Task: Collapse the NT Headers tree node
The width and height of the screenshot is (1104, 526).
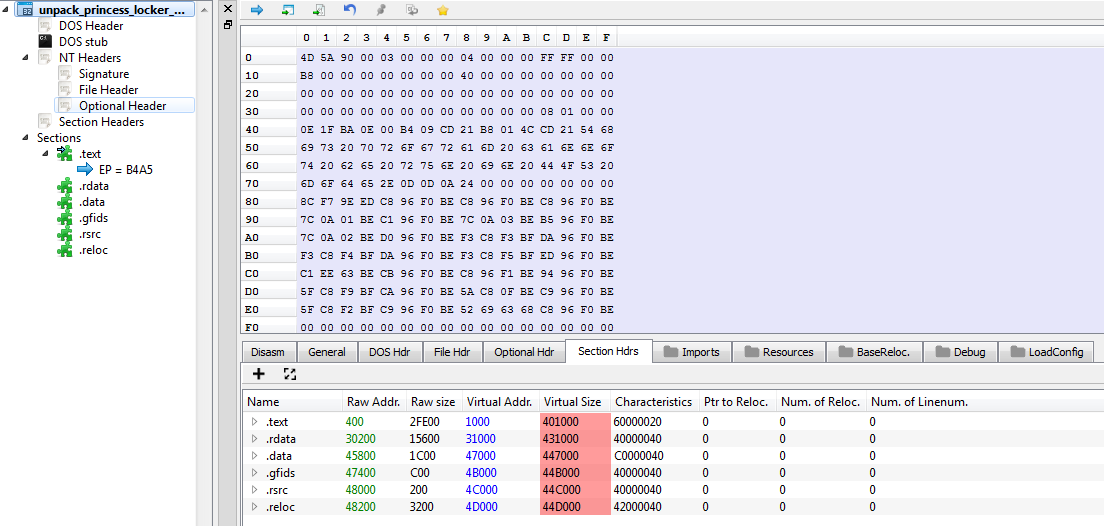Action: point(26,58)
